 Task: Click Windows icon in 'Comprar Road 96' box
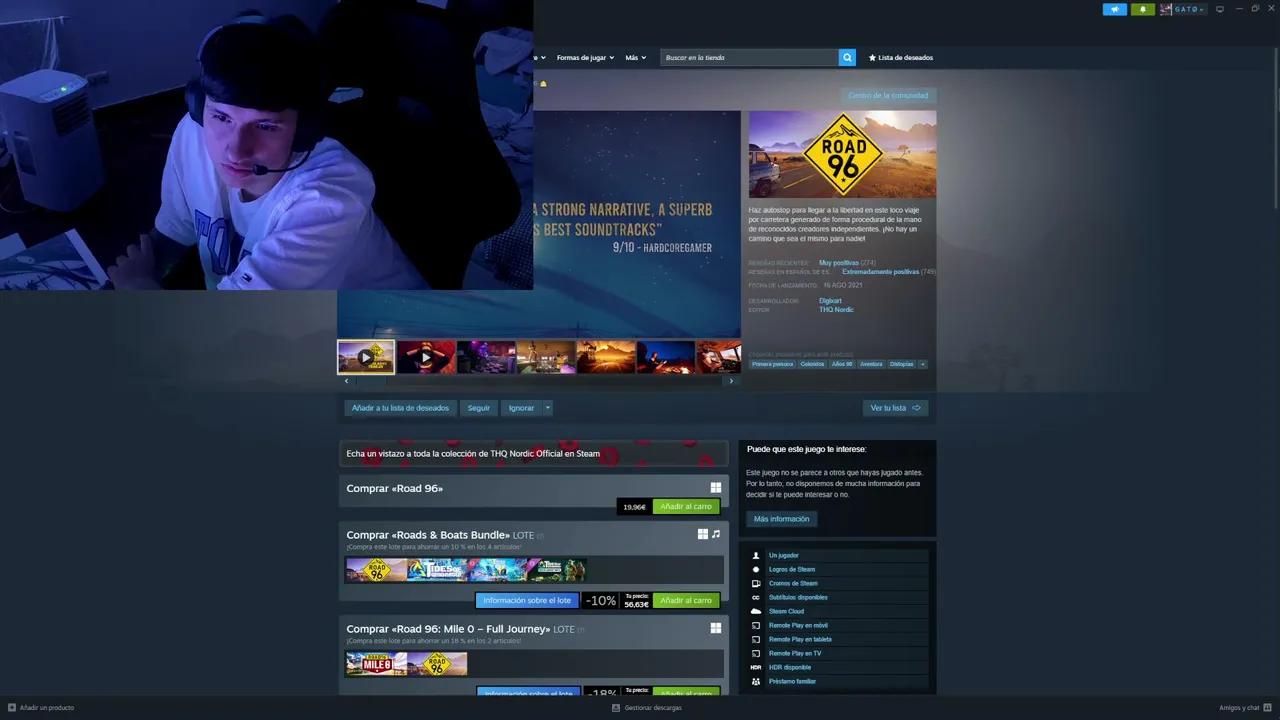point(716,488)
